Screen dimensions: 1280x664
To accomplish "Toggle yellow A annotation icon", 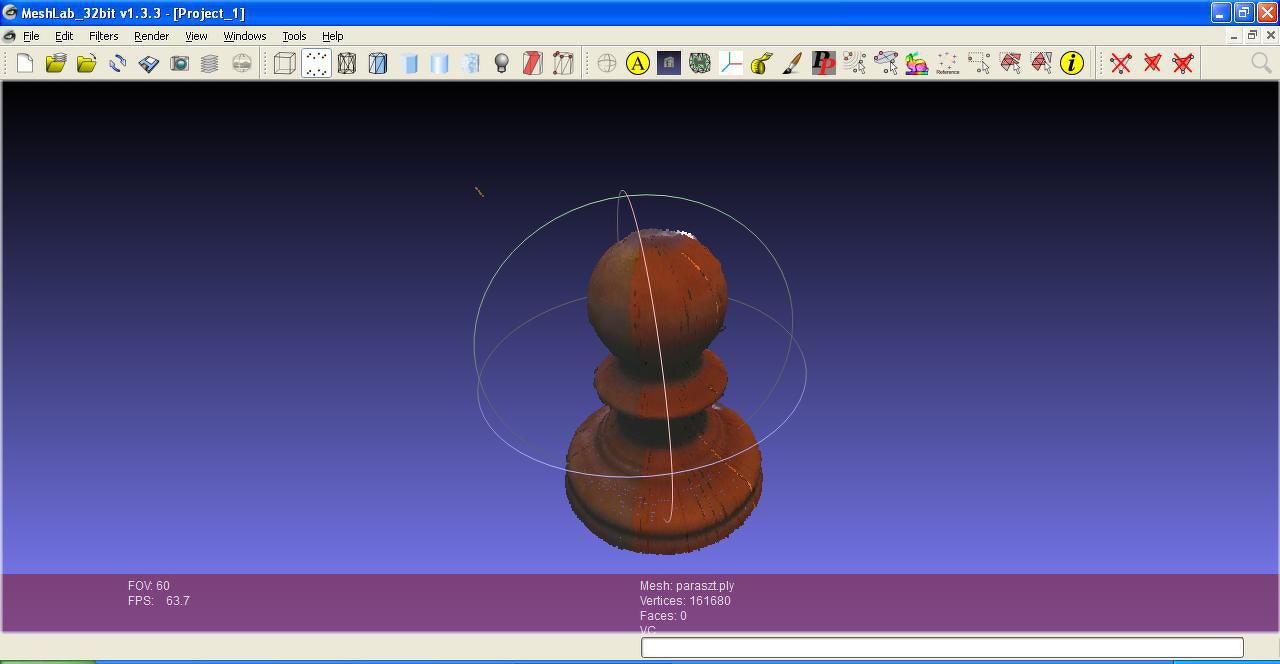I will point(638,63).
